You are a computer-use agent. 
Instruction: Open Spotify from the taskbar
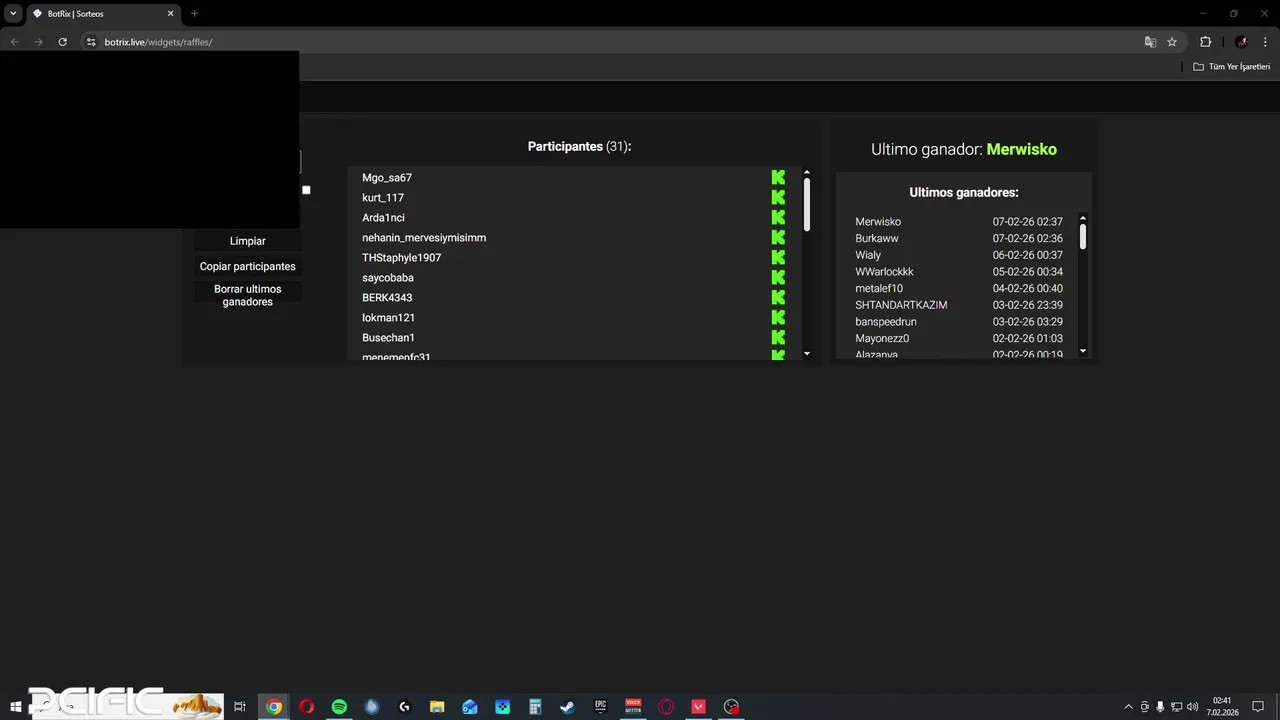click(339, 707)
